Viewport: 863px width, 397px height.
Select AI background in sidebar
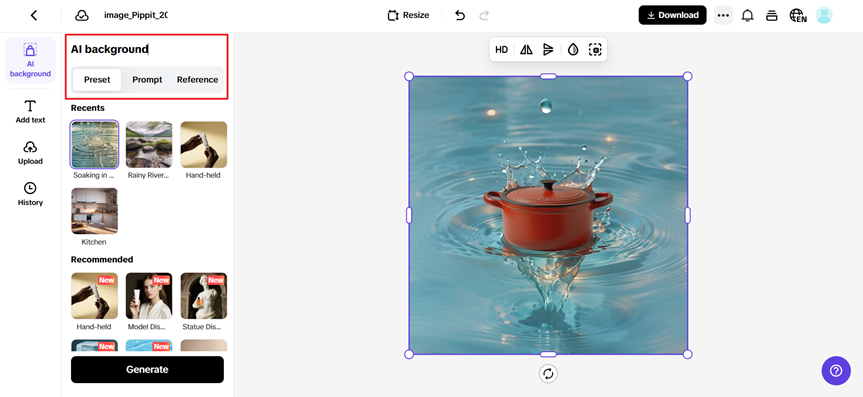pyautogui.click(x=30, y=61)
